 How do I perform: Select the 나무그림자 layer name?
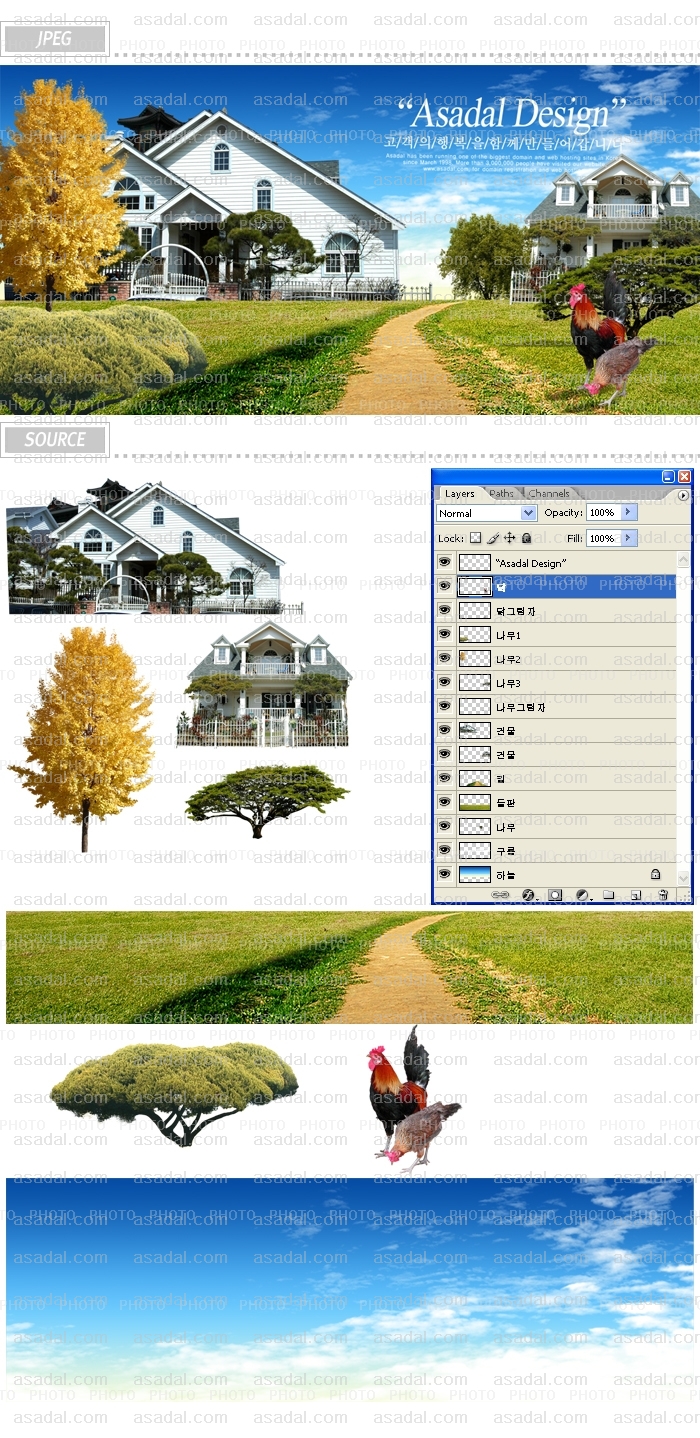(520, 707)
